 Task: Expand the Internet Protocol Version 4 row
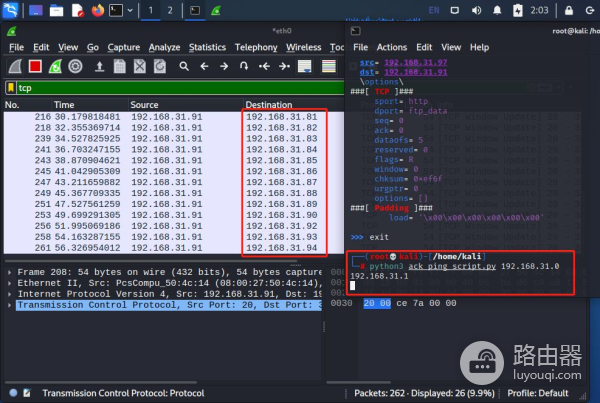tap(10, 295)
